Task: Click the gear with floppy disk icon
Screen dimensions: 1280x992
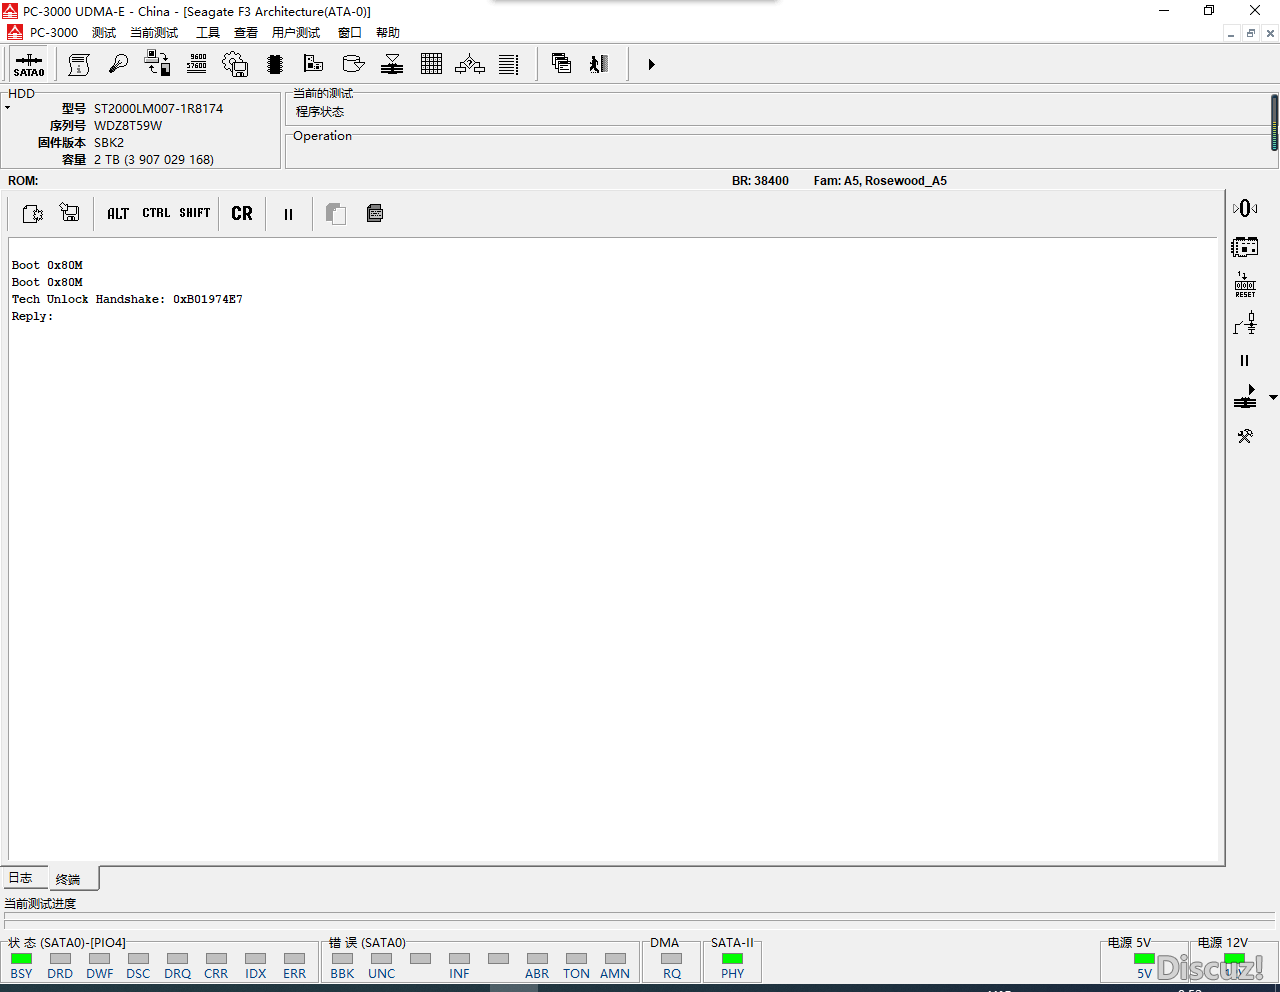Action: [235, 64]
